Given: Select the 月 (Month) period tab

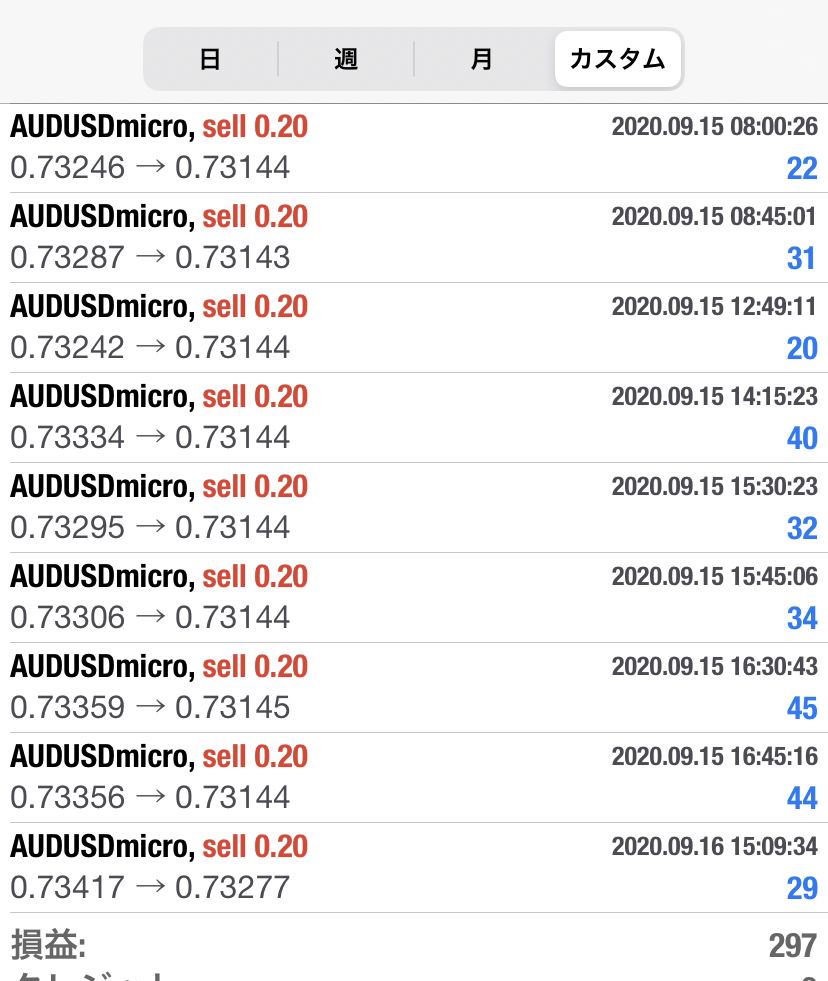Looking at the screenshot, I should [x=481, y=59].
